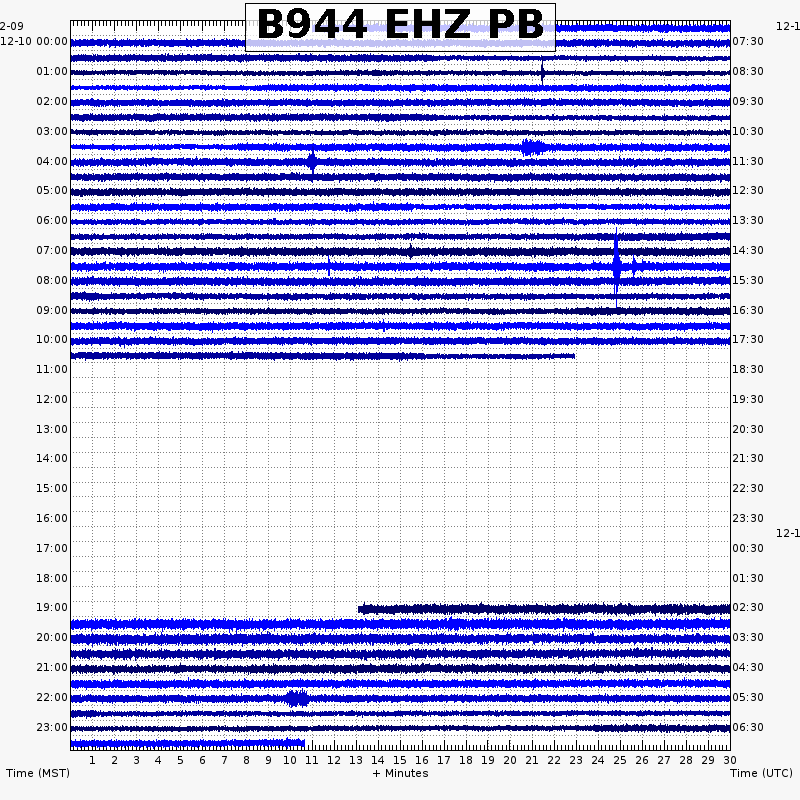Pick the "04:00" MST row label
The image size is (800, 800).
pos(52,162)
